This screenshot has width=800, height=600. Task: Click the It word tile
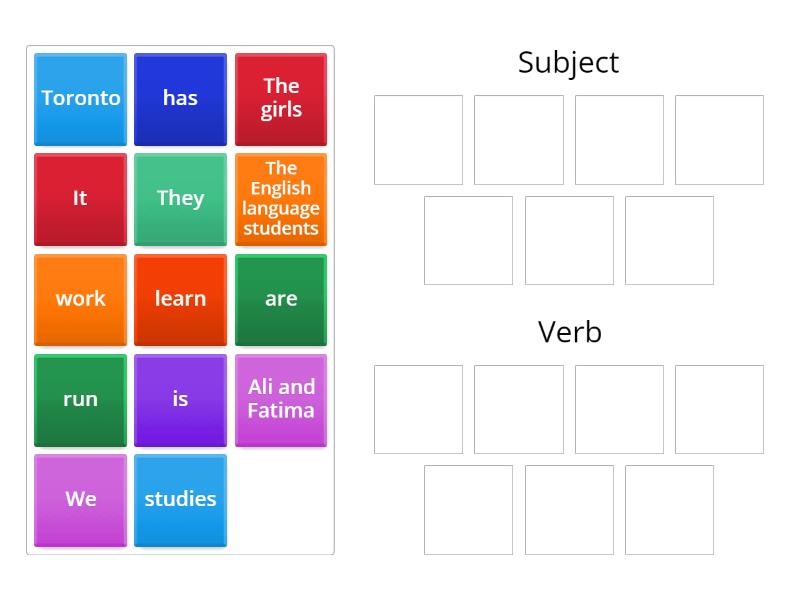80,199
